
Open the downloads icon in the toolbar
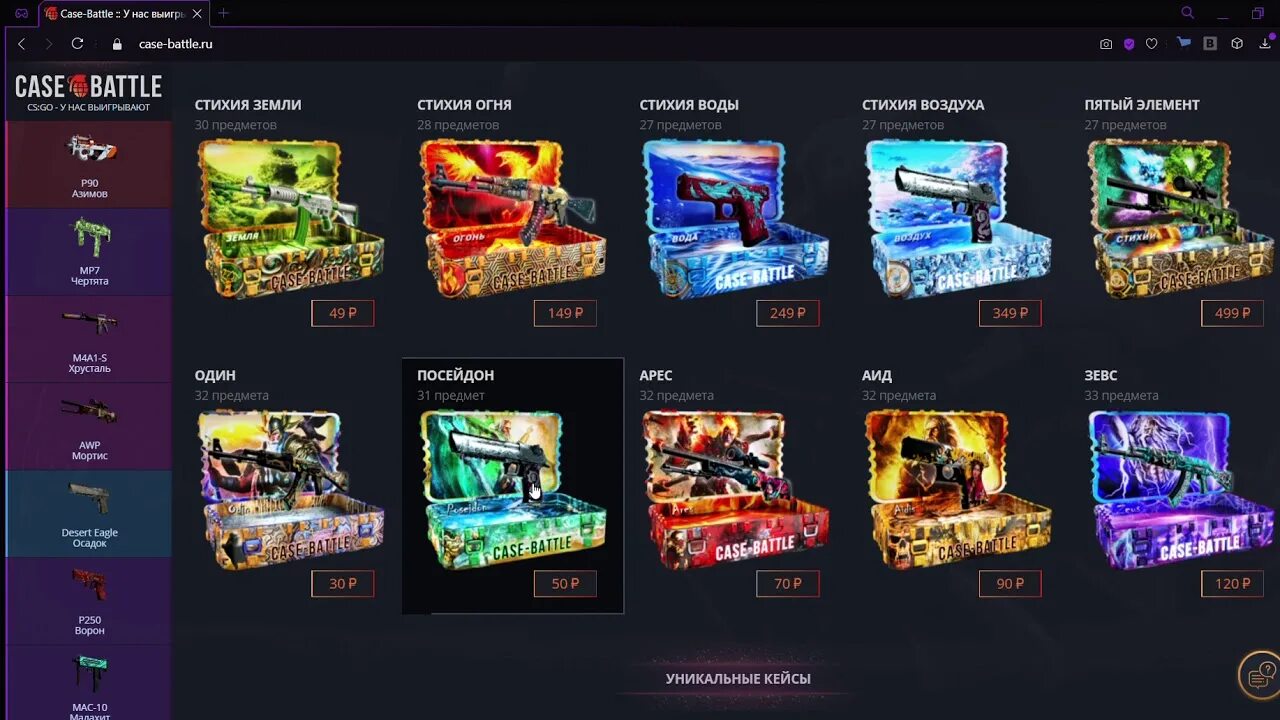coord(1265,44)
